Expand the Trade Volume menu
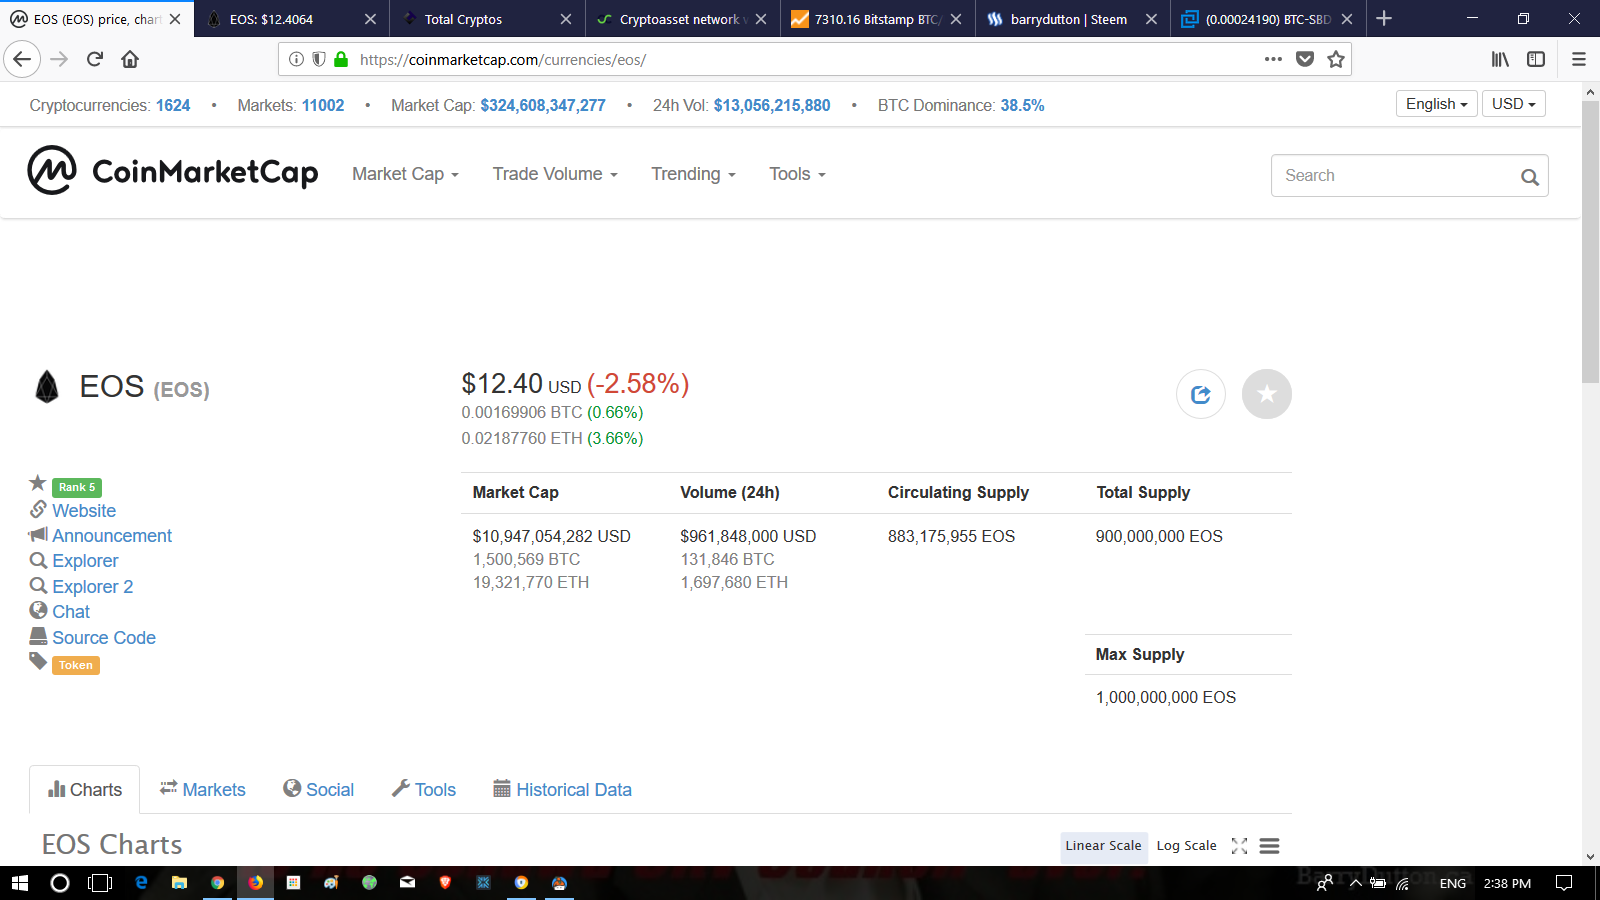This screenshot has width=1600, height=900. (x=555, y=174)
